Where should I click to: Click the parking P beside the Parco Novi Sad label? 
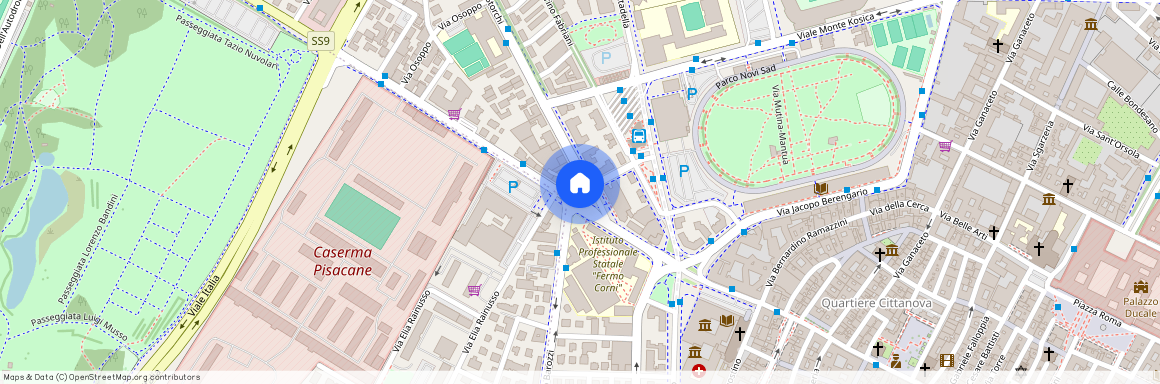point(692,94)
